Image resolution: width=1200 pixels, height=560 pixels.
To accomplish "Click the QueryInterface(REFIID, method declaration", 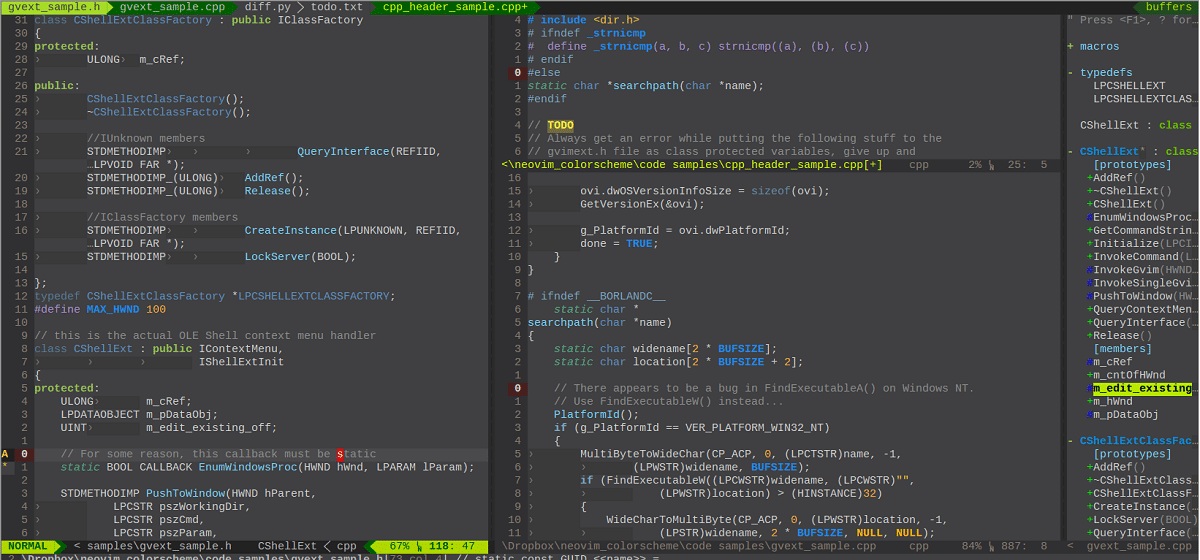I will tap(368, 151).
